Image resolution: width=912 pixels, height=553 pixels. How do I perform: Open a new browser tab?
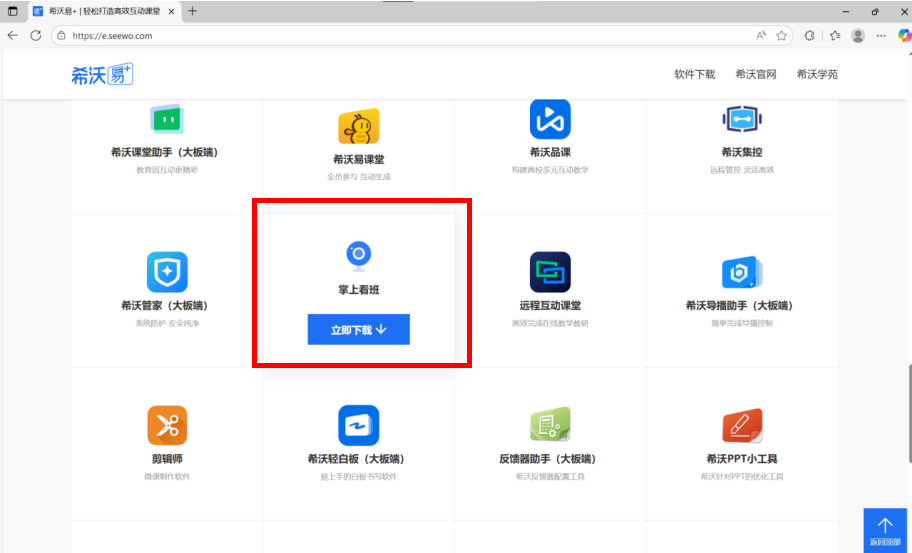click(x=192, y=11)
